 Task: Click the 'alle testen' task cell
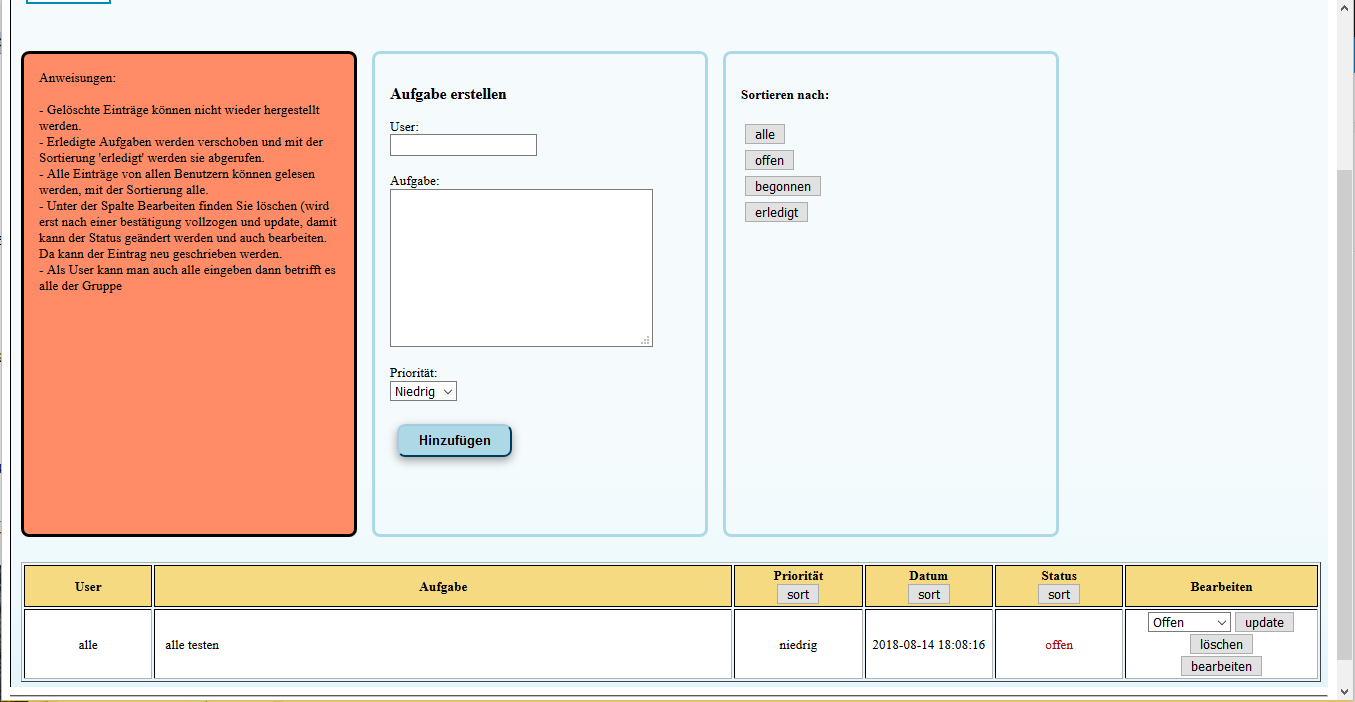pyautogui.click(x=443, y=645)
